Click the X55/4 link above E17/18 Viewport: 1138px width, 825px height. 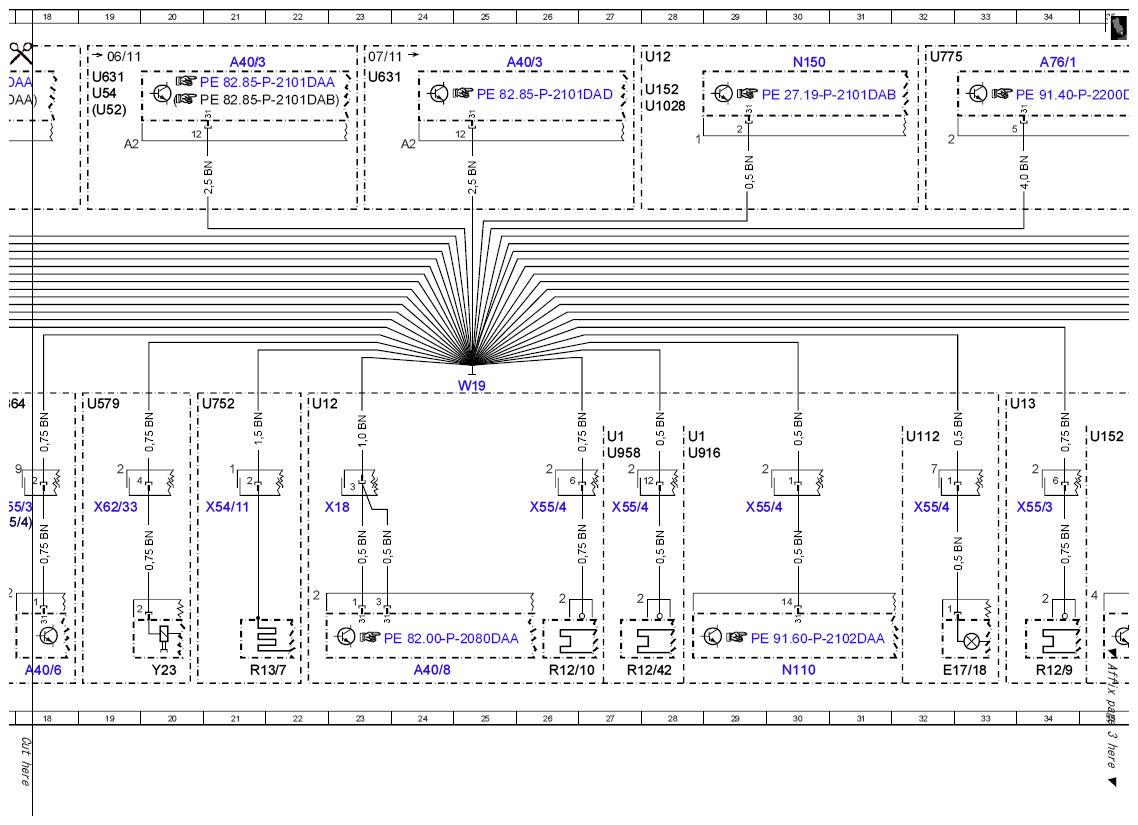pos(932,506)
